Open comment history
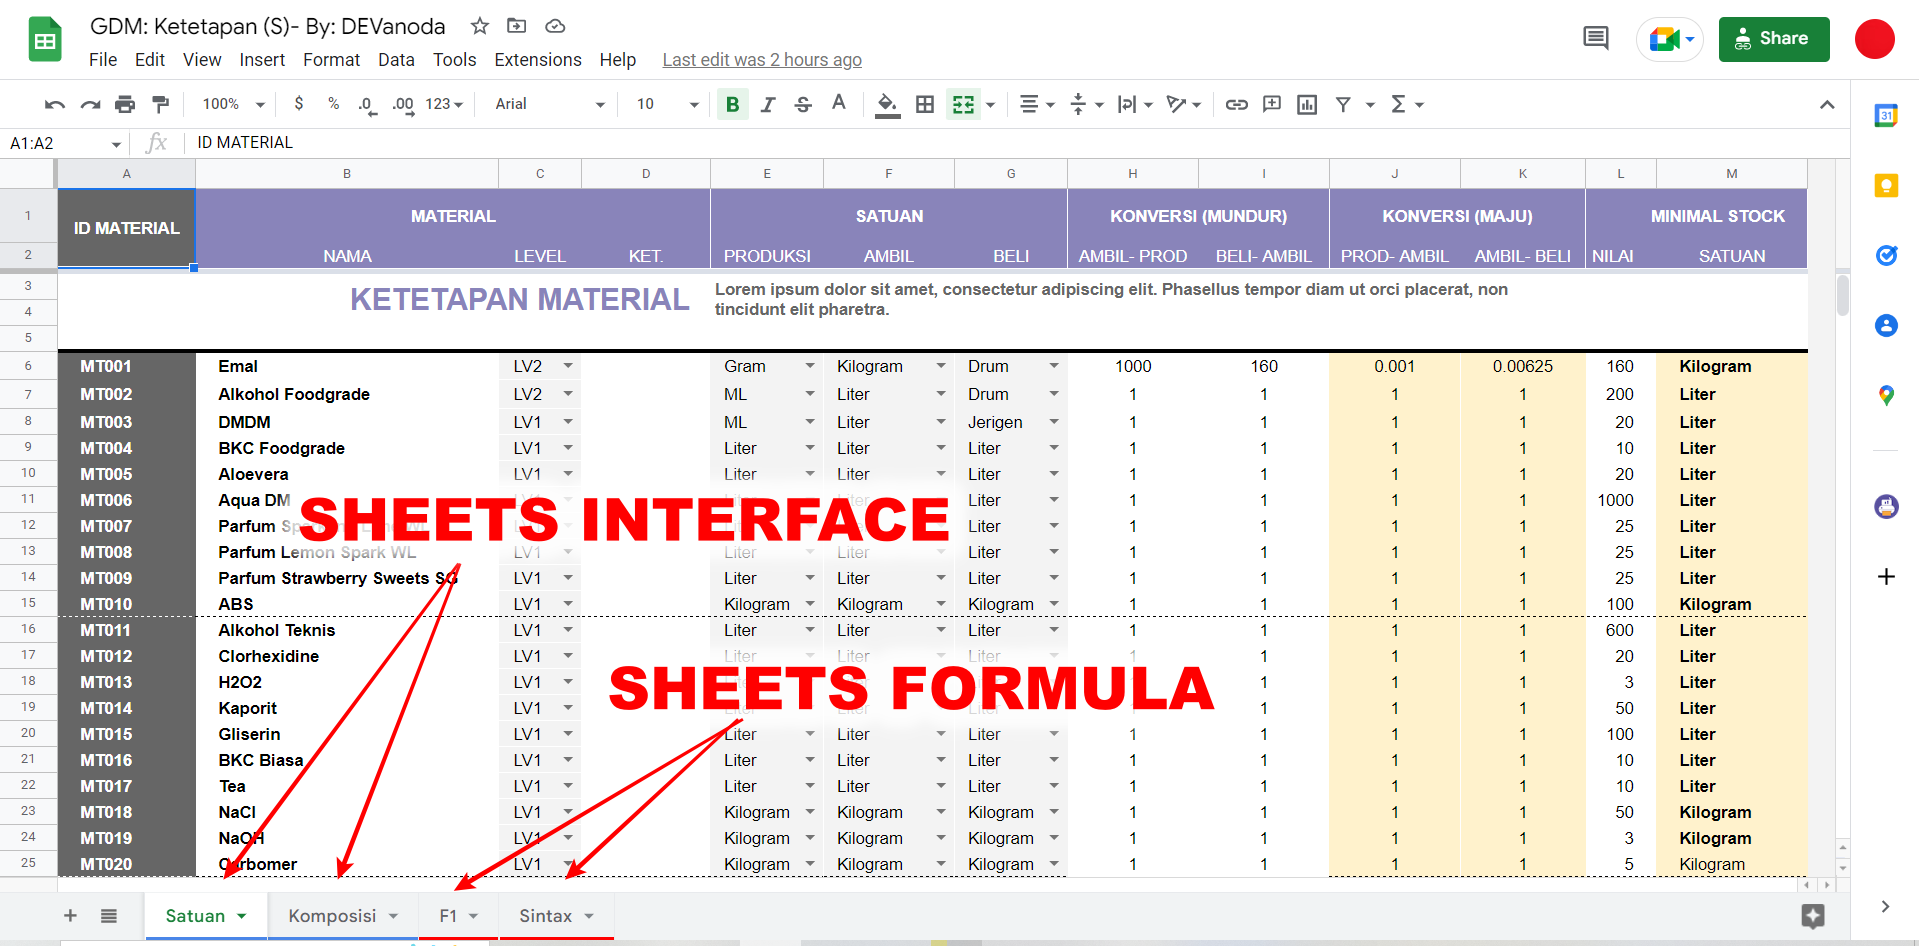The width and height of the screenshot is (1919, 946). (x=1596, y=39)
